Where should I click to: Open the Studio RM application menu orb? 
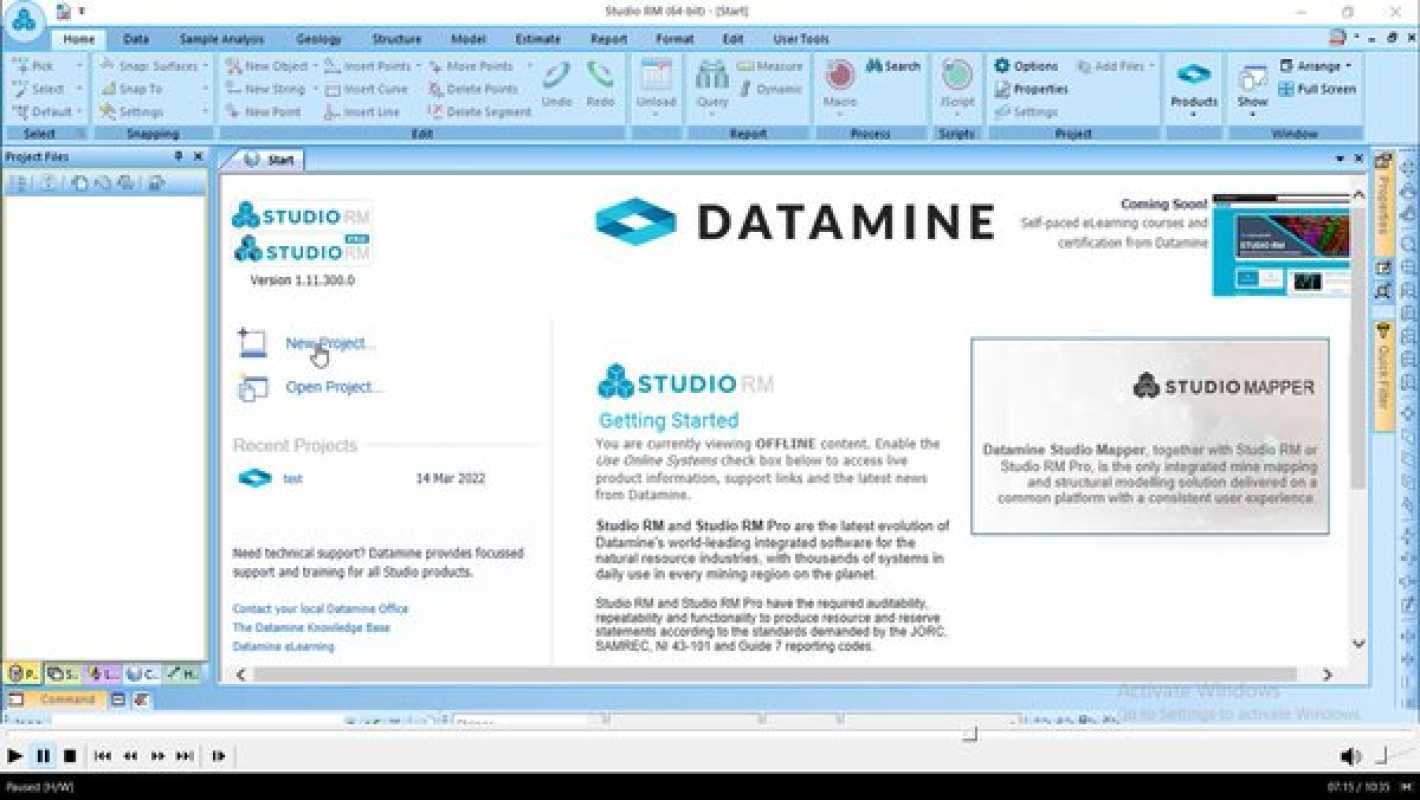pyautogui.click(x=23, y=18)
